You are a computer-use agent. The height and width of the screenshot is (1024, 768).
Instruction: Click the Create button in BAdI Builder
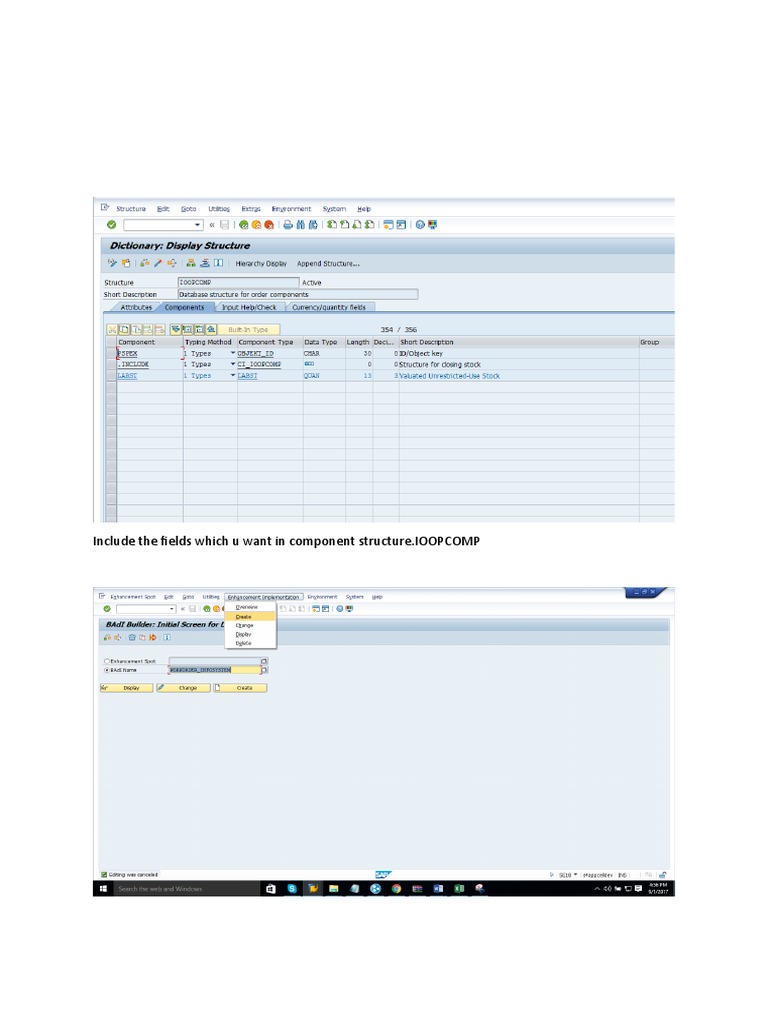240,688
